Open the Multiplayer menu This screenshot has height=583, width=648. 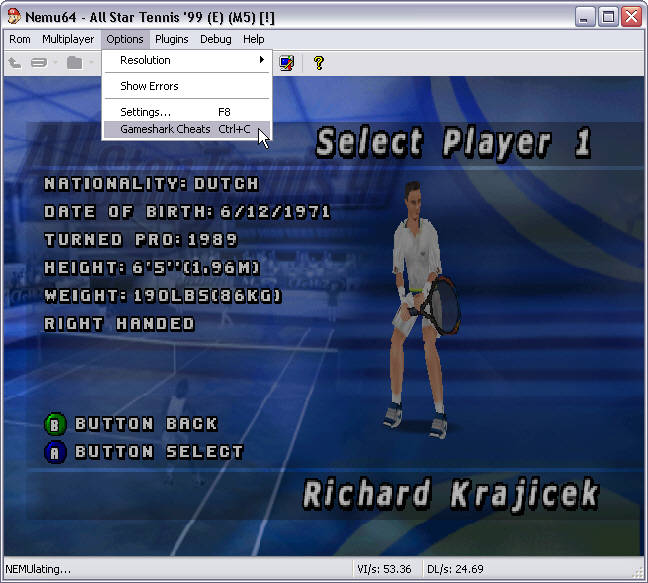click(x=68, y=39)
